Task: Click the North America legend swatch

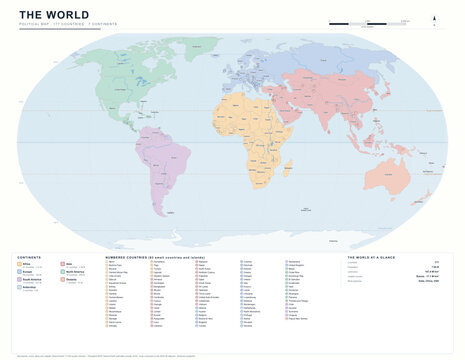Action: click(x=63, y=272)
